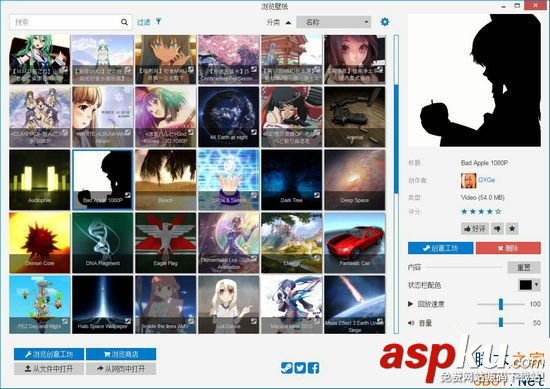
Task: Click the Browse Workshop button
Action: (49, 354)
